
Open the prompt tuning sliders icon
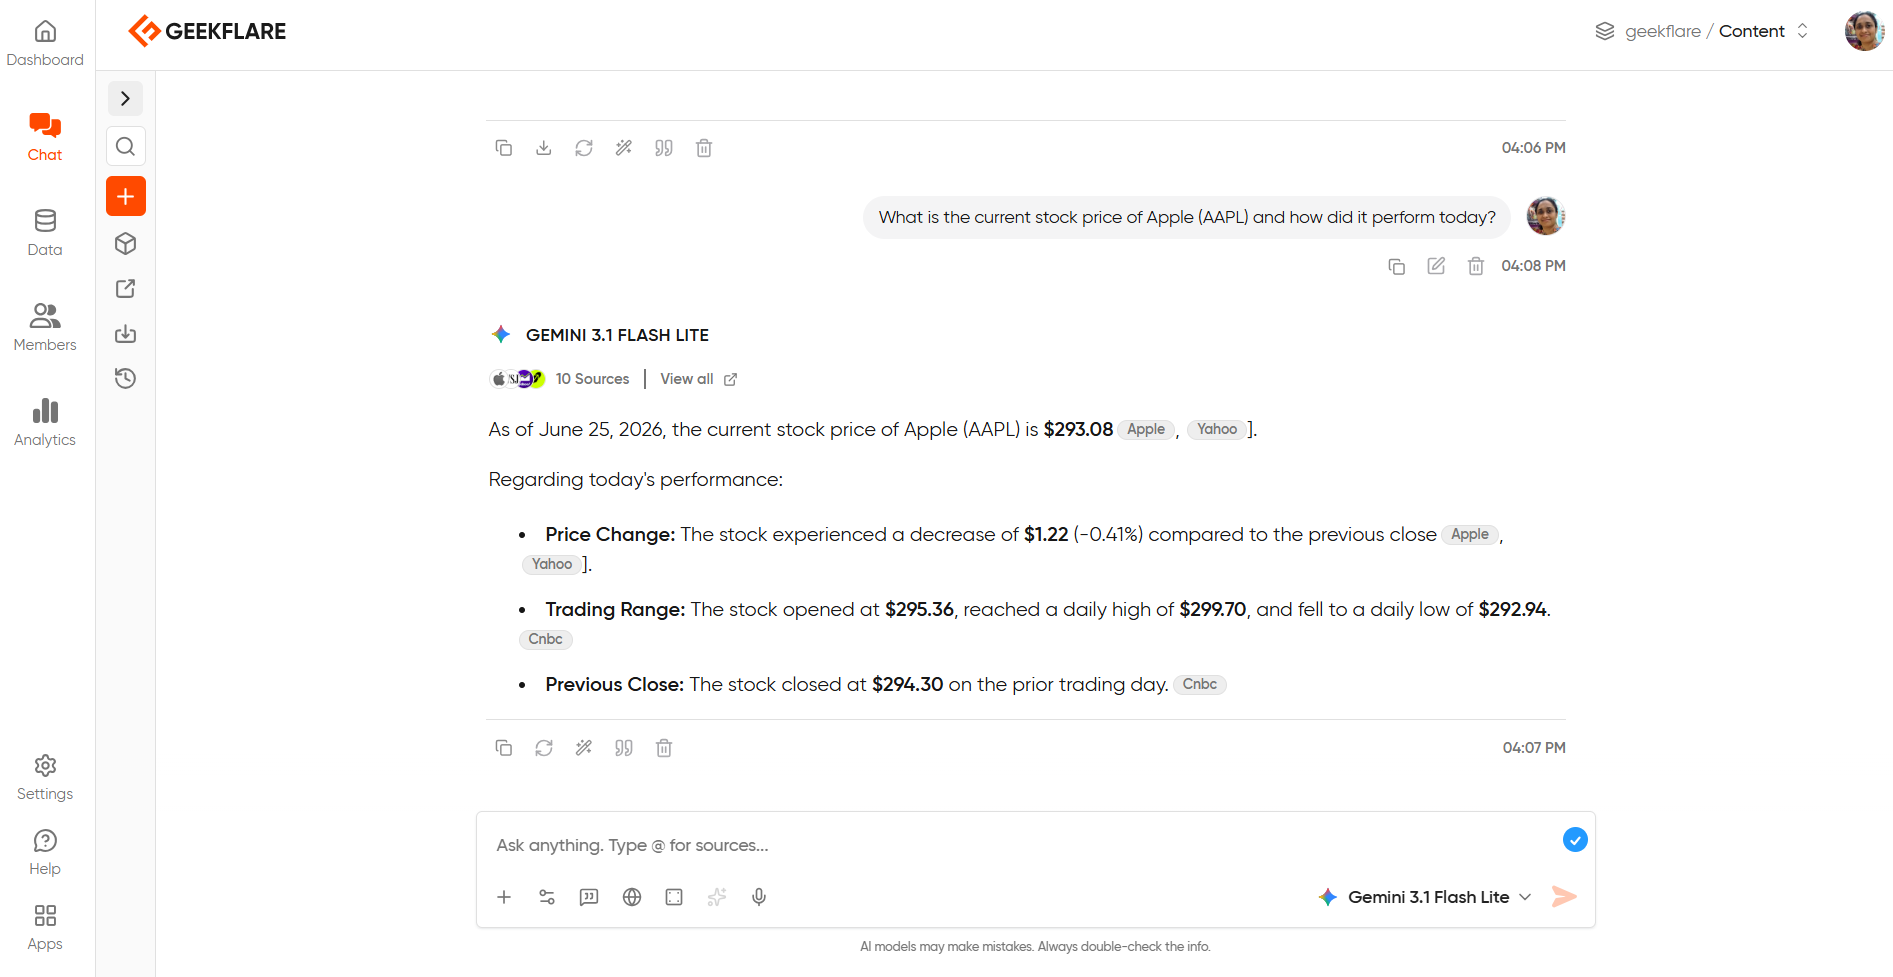547,897
